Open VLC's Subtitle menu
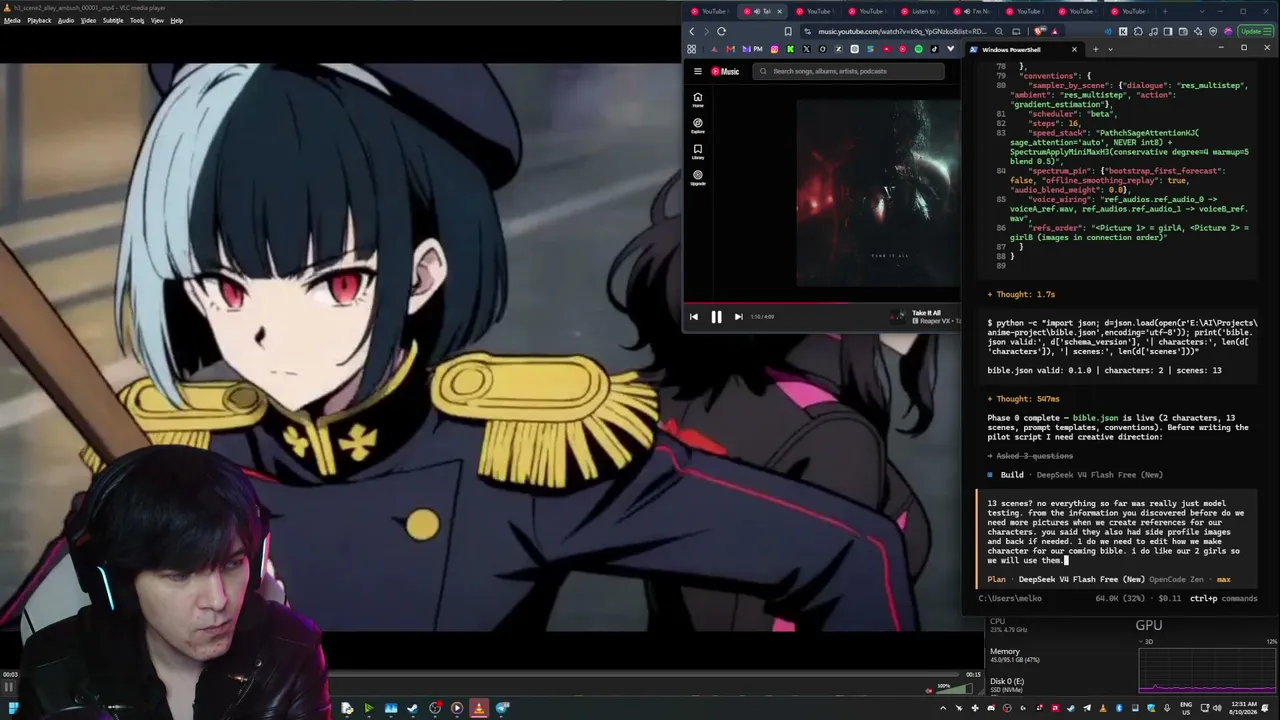Image resolution: width=1280 pixels, height=720 pixels. [113, 20]
